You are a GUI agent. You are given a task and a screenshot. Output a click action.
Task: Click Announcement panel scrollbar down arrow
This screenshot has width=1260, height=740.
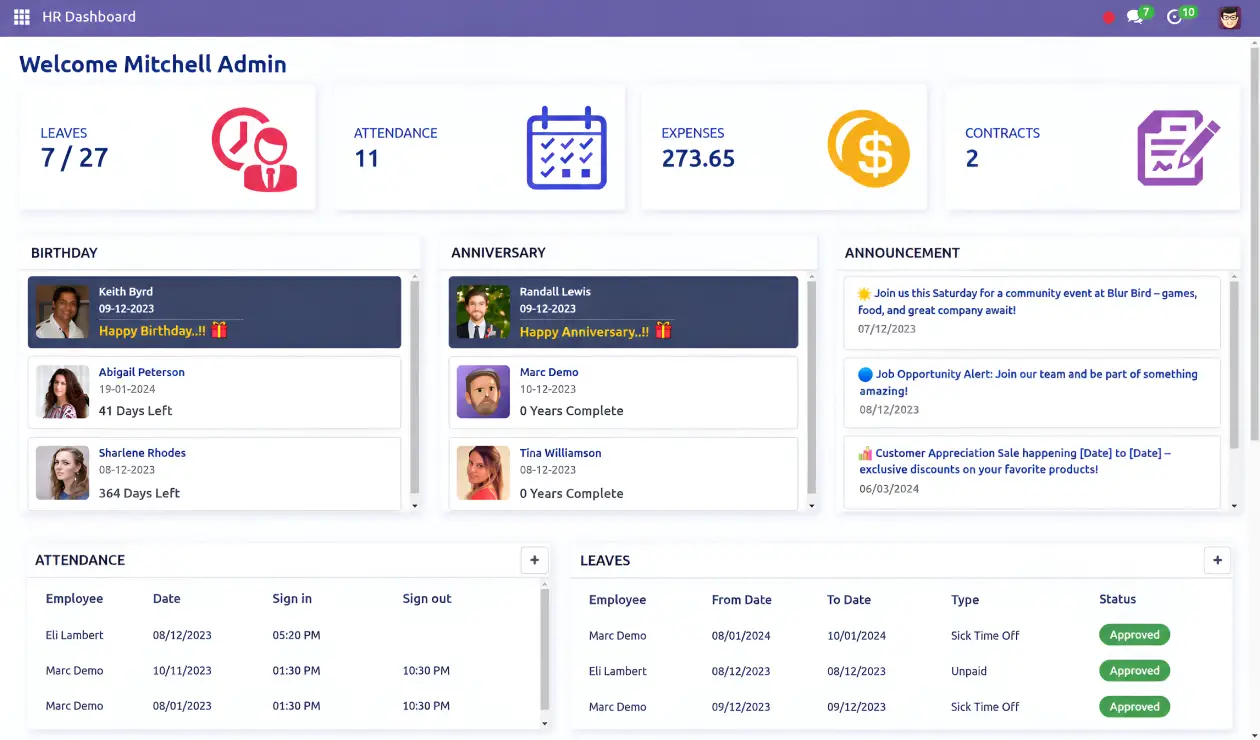(x=1234, y=507)
